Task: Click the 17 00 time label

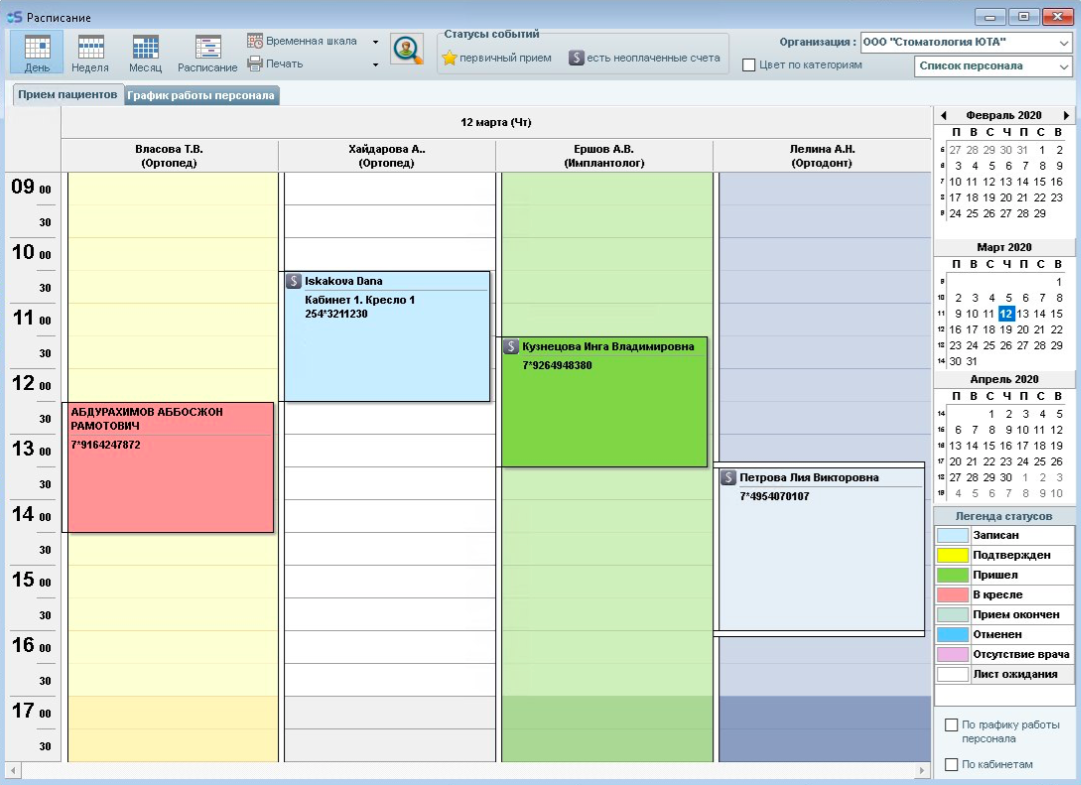Action: [31, 711]
